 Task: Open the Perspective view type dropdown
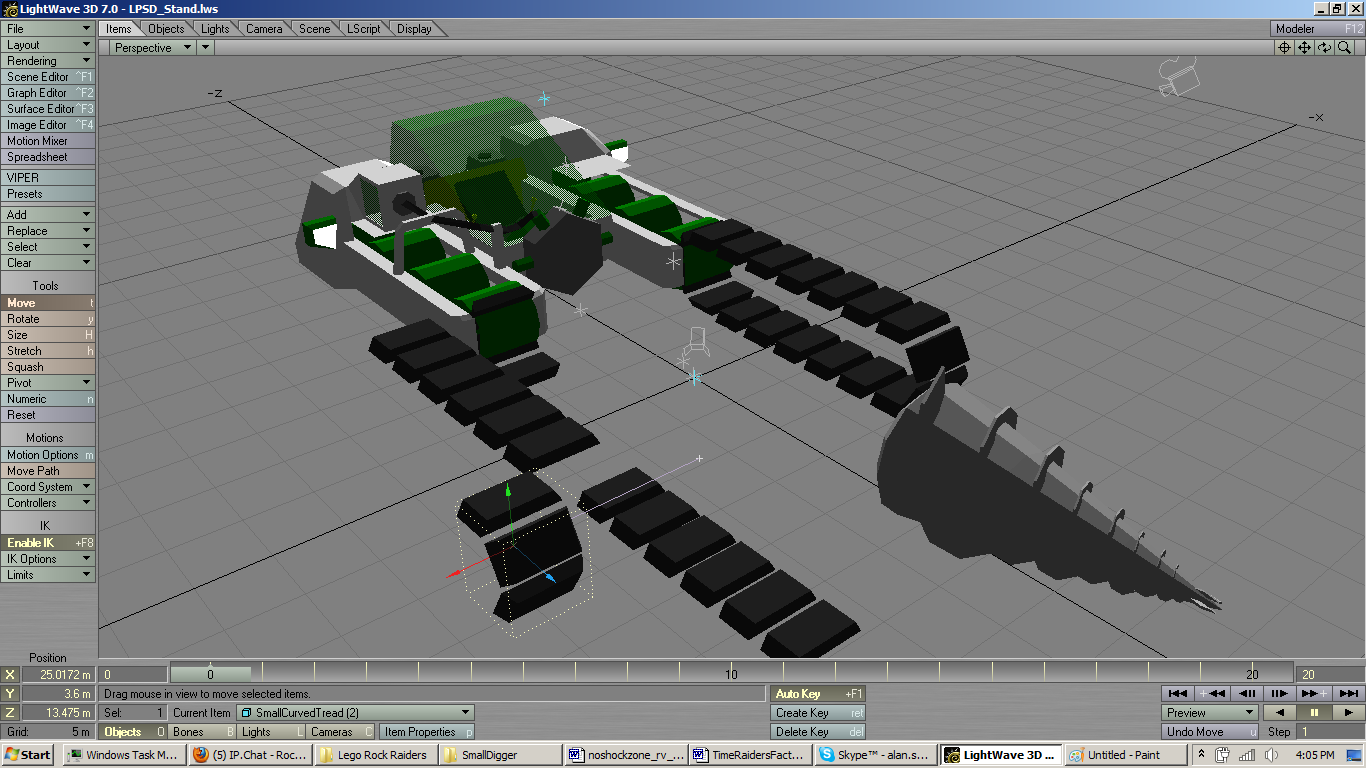point(152,47)
